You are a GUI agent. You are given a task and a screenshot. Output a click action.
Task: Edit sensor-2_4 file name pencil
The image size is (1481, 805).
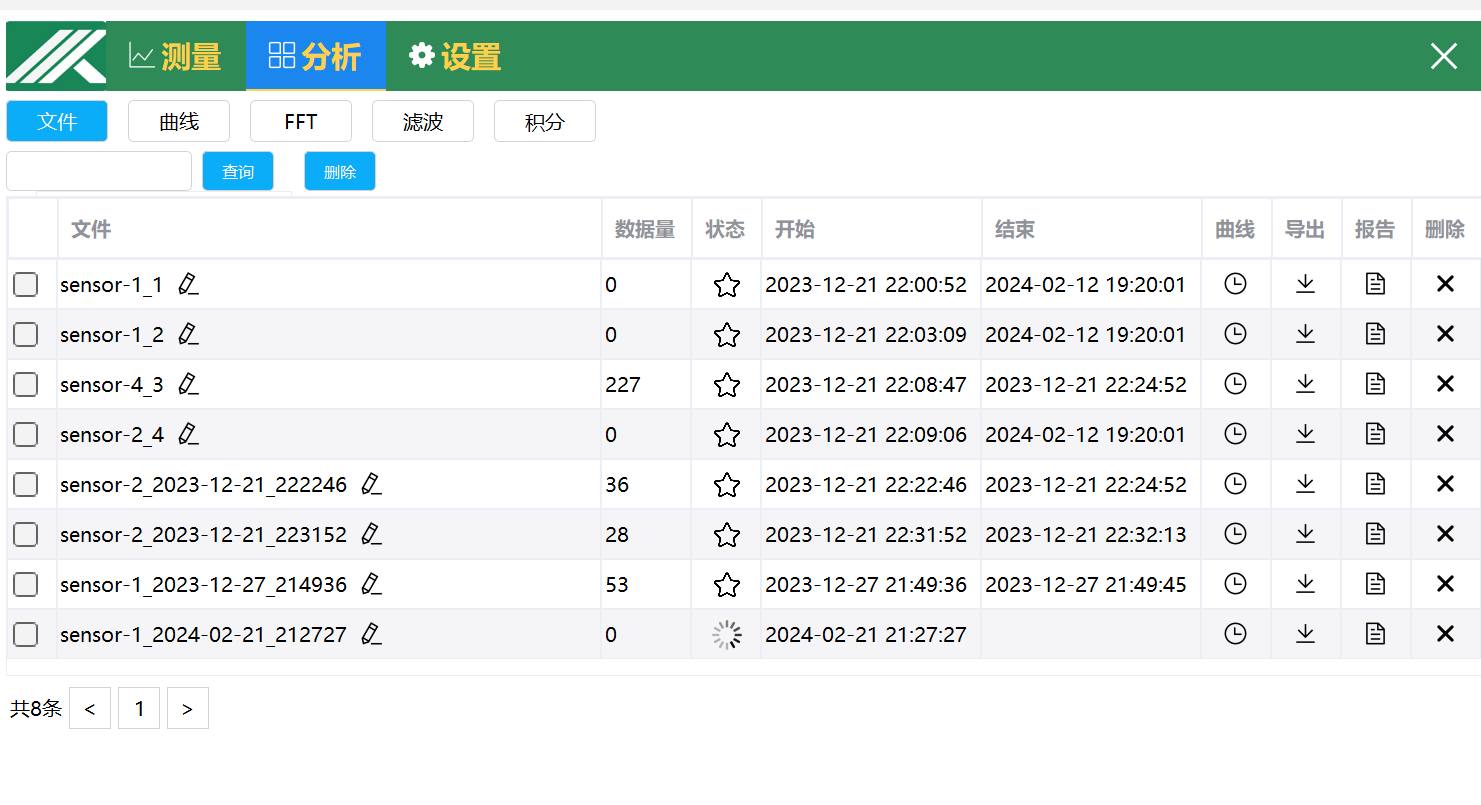pyautogui.click(x=188, y=434)
